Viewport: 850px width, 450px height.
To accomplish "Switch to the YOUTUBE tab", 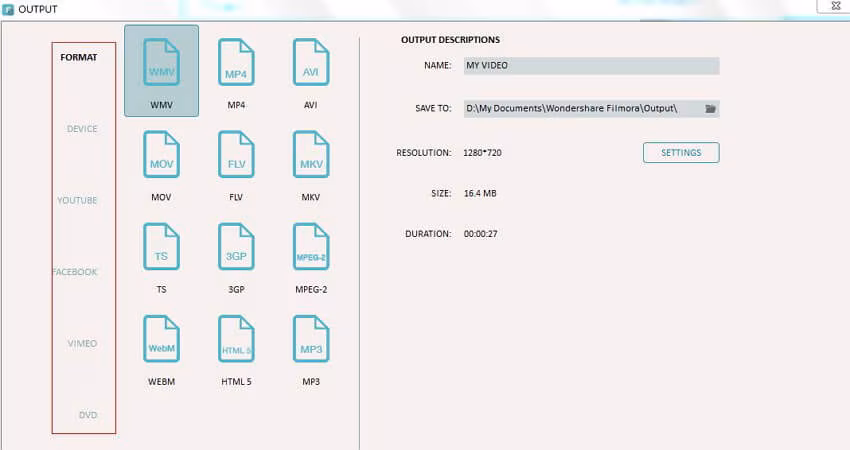I will coord(78,201).
